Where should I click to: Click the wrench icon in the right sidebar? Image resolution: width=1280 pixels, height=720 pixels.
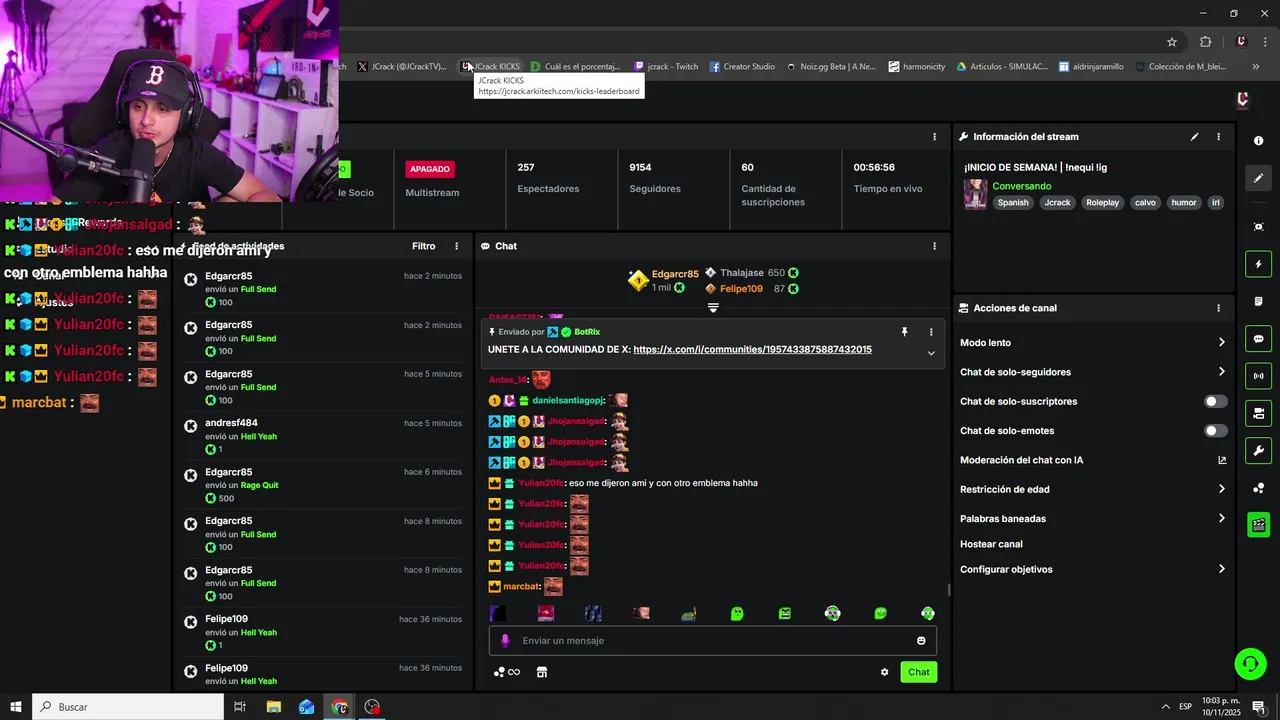[x=1258, y=451]
